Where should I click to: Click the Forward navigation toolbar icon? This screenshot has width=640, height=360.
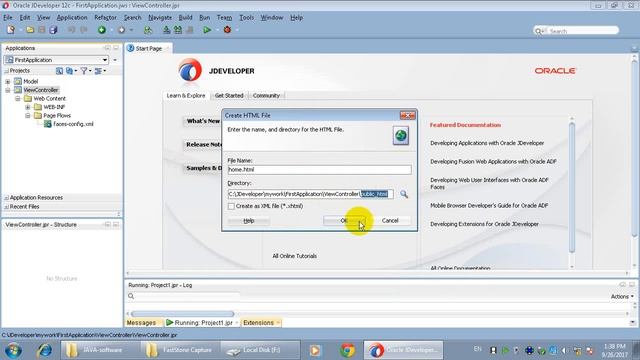tap(121, 30)
